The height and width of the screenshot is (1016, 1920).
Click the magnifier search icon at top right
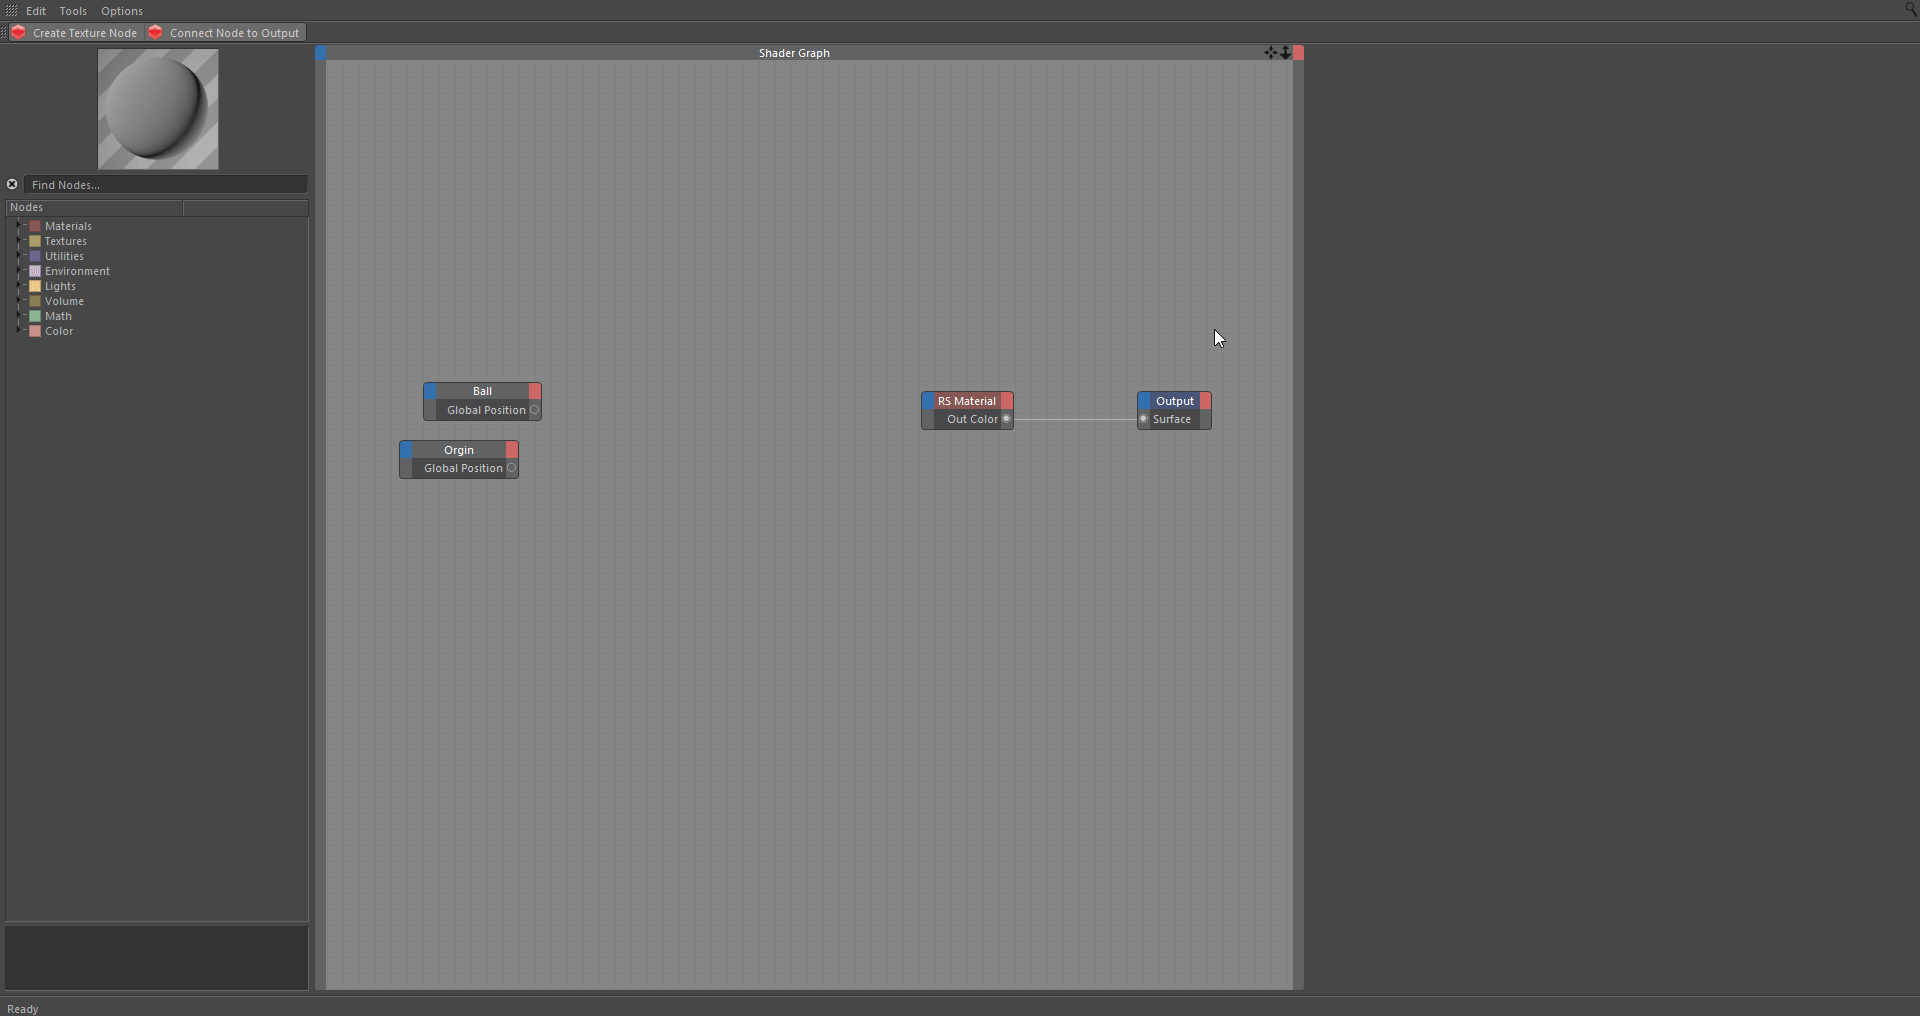coord(1910,9)
